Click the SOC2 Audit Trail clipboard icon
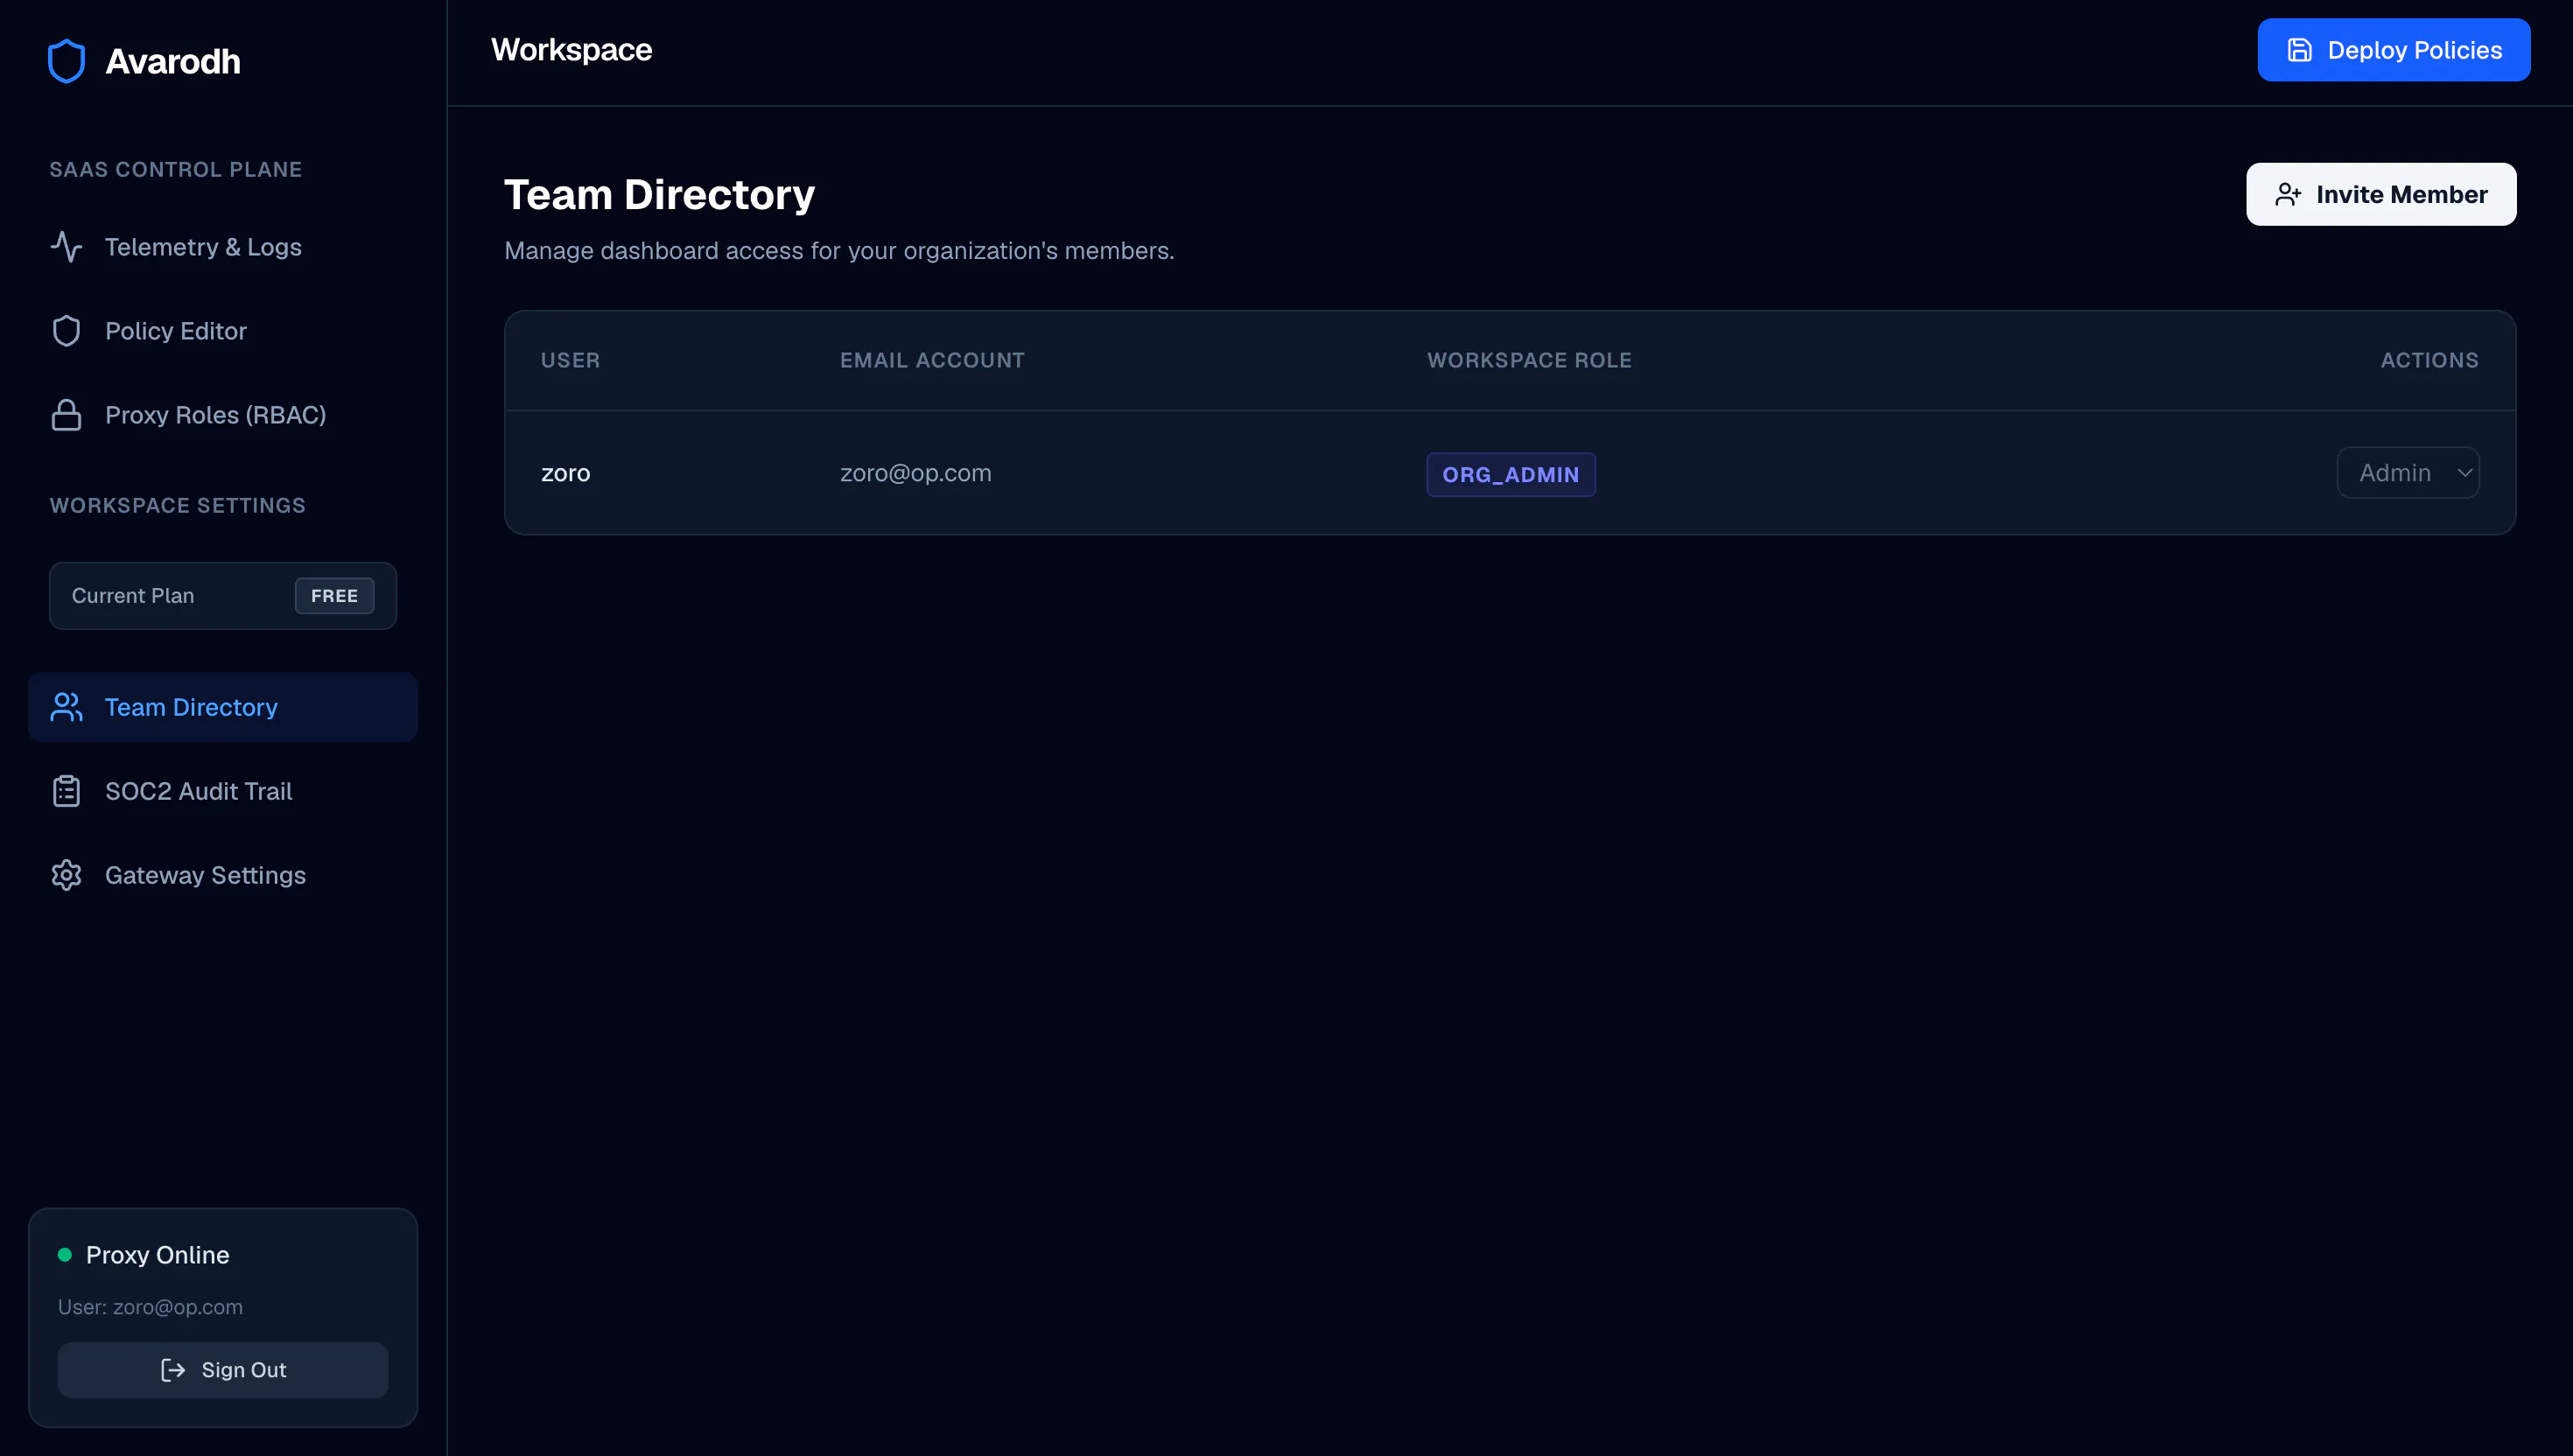 pos(67,791)
